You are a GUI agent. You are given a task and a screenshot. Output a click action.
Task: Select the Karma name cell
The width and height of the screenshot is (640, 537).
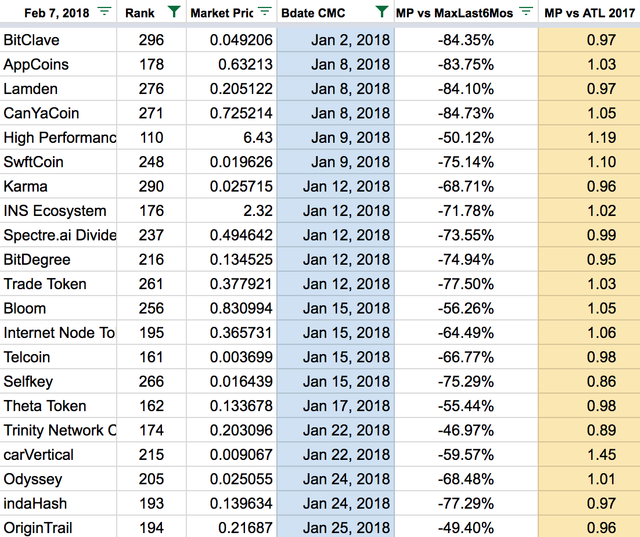(x=58, y=186)
